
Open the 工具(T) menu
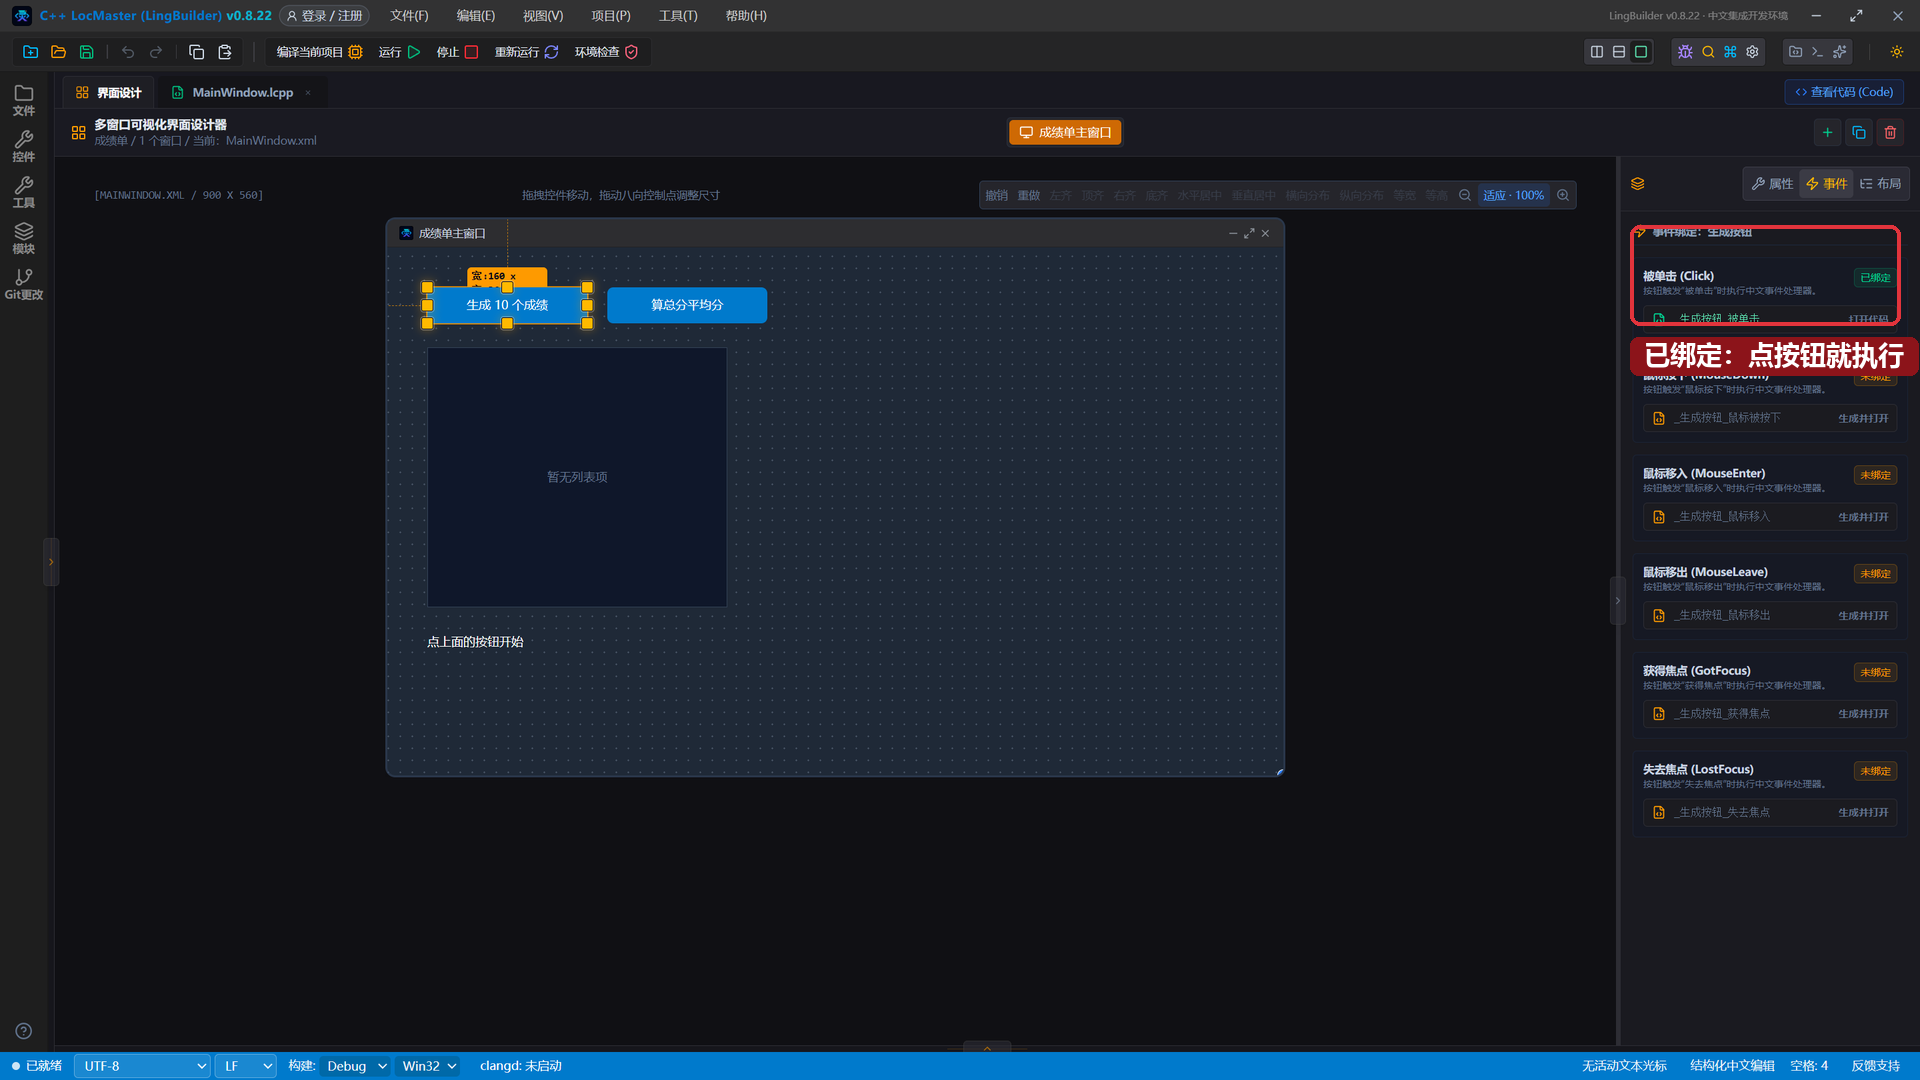click(678, 16)
